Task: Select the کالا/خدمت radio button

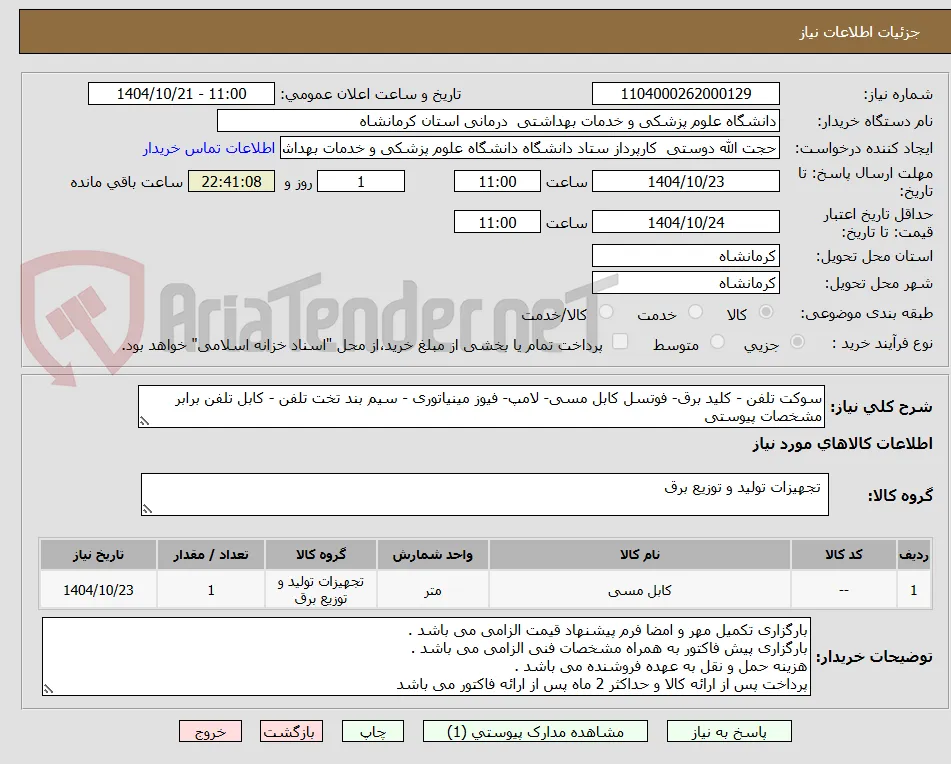Action: (x=606, y=312)
